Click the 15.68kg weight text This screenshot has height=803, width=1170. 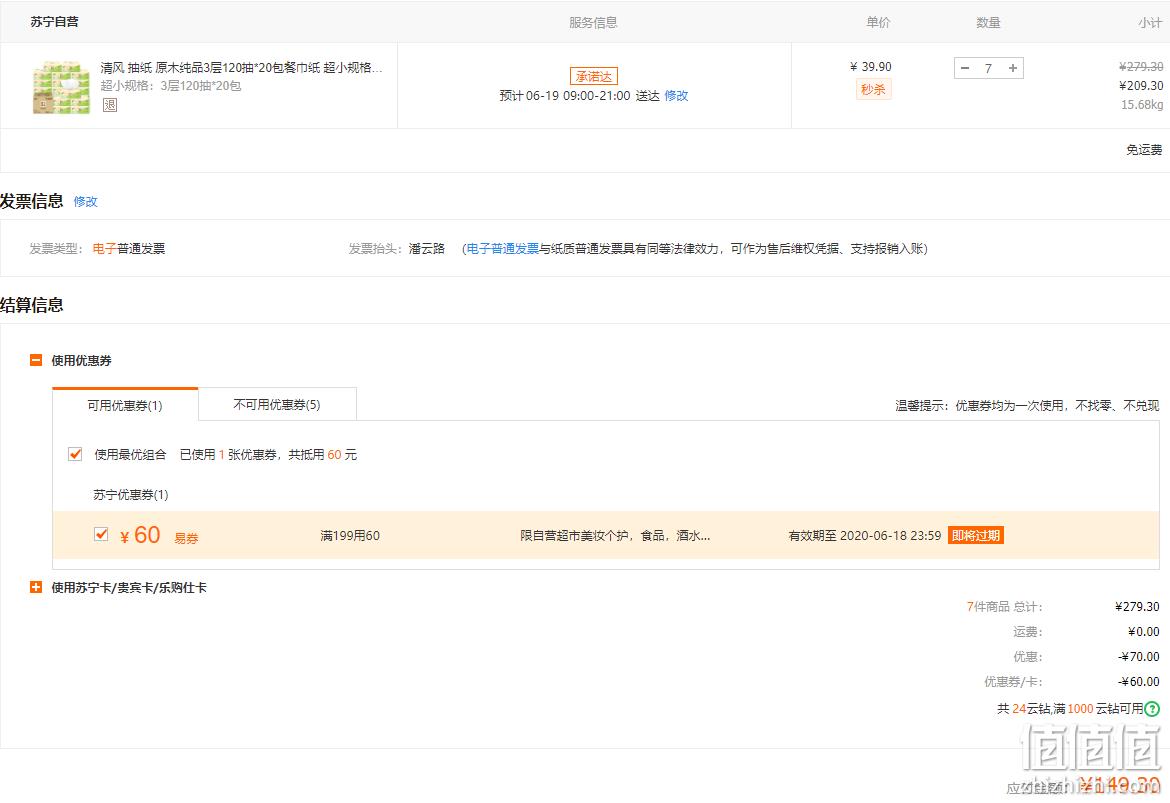click(1142, 104)
